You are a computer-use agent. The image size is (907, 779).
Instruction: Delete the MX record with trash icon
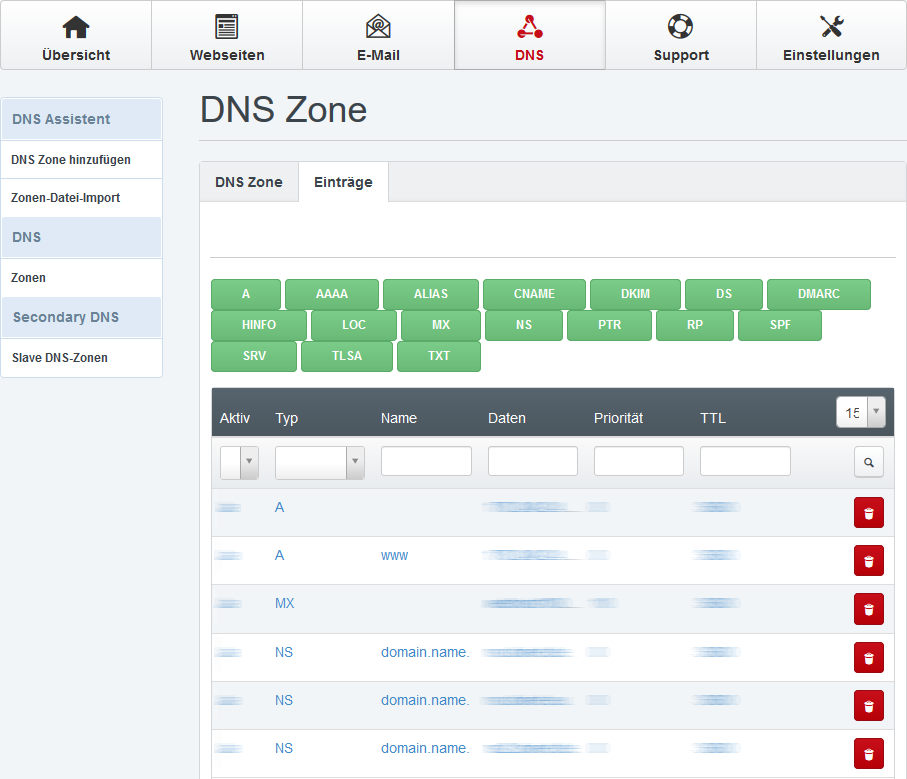click(x=868, y=609)
